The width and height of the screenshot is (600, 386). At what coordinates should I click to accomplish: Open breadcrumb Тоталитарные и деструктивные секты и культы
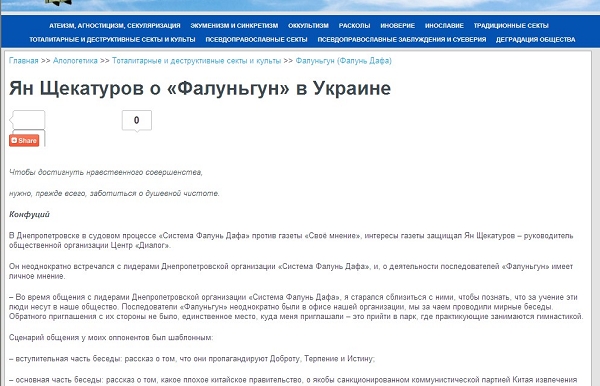point(196,60)
